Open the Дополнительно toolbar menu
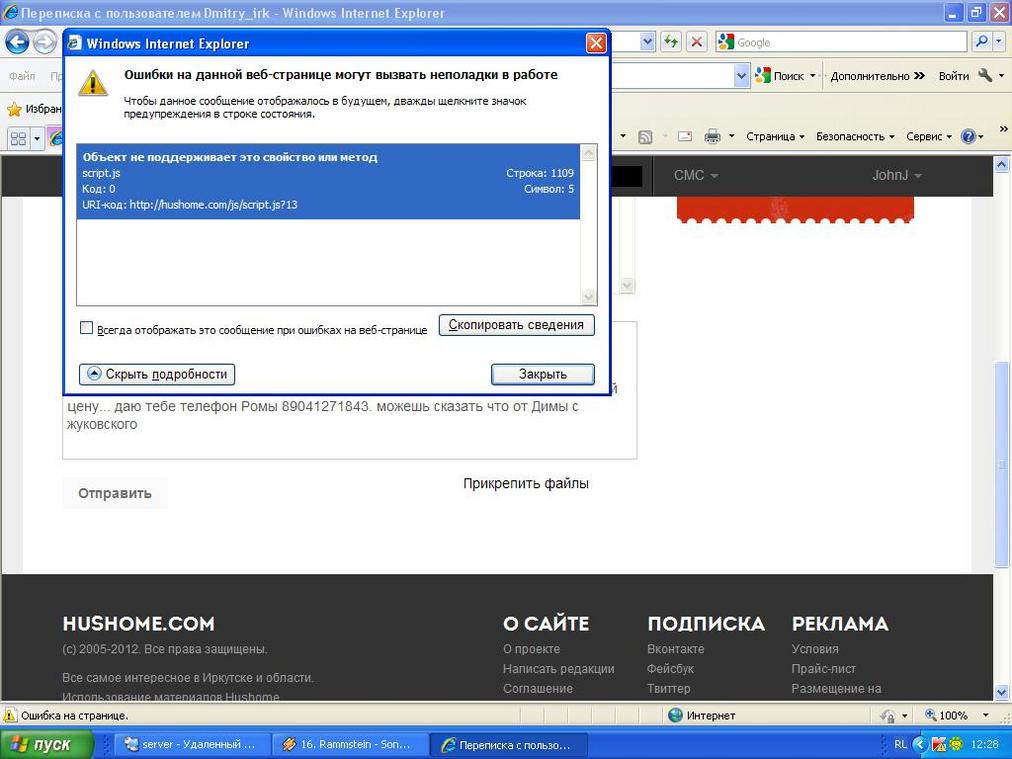 (877, 76)
